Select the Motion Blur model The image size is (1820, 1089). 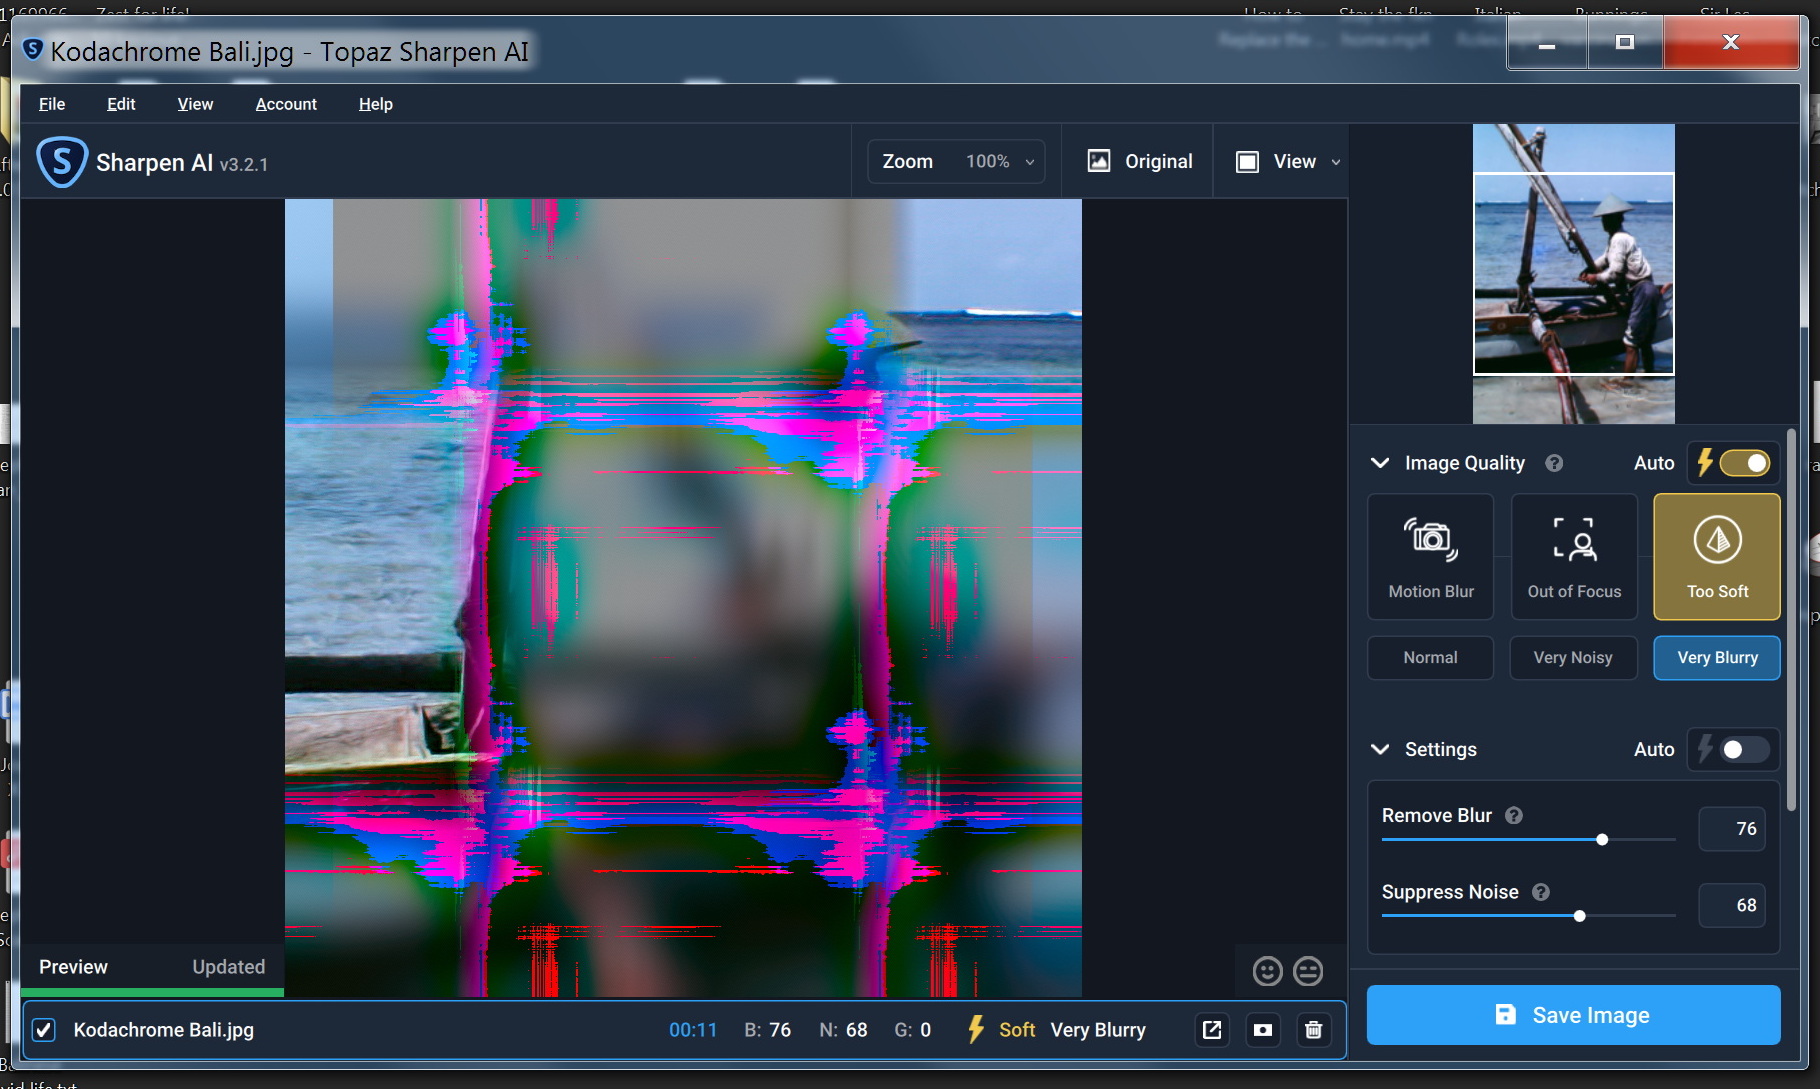[1430, 557]
